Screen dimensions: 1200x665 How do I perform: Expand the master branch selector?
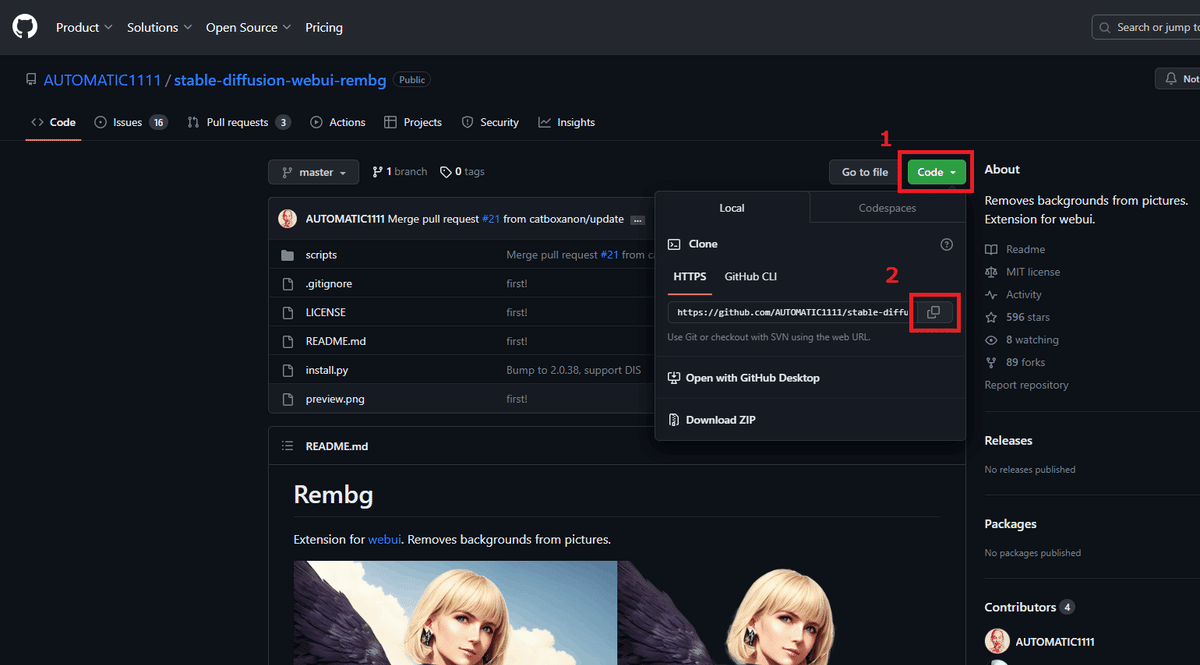coord(313,172)
